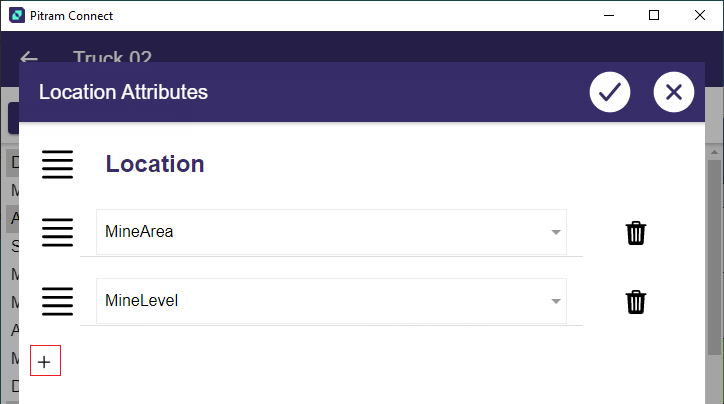The image size is (724, 404).
Task: Grab the reorder handle for MineArea row
Action: [57, 232]
